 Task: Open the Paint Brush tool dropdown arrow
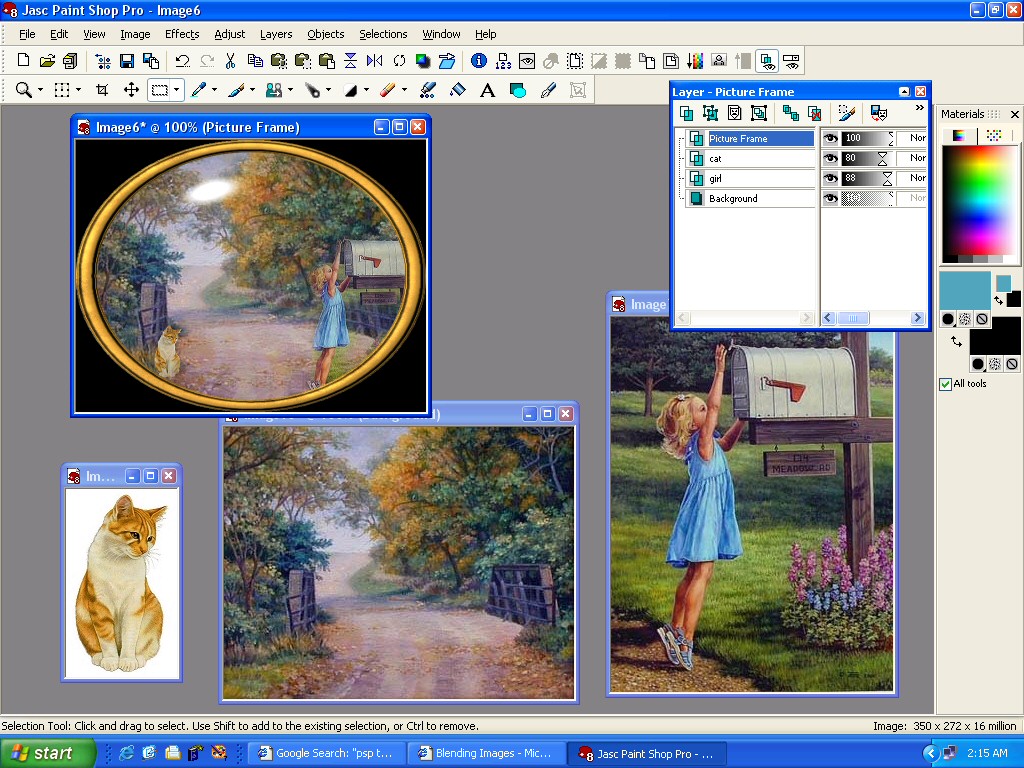(x=252, y=89)
